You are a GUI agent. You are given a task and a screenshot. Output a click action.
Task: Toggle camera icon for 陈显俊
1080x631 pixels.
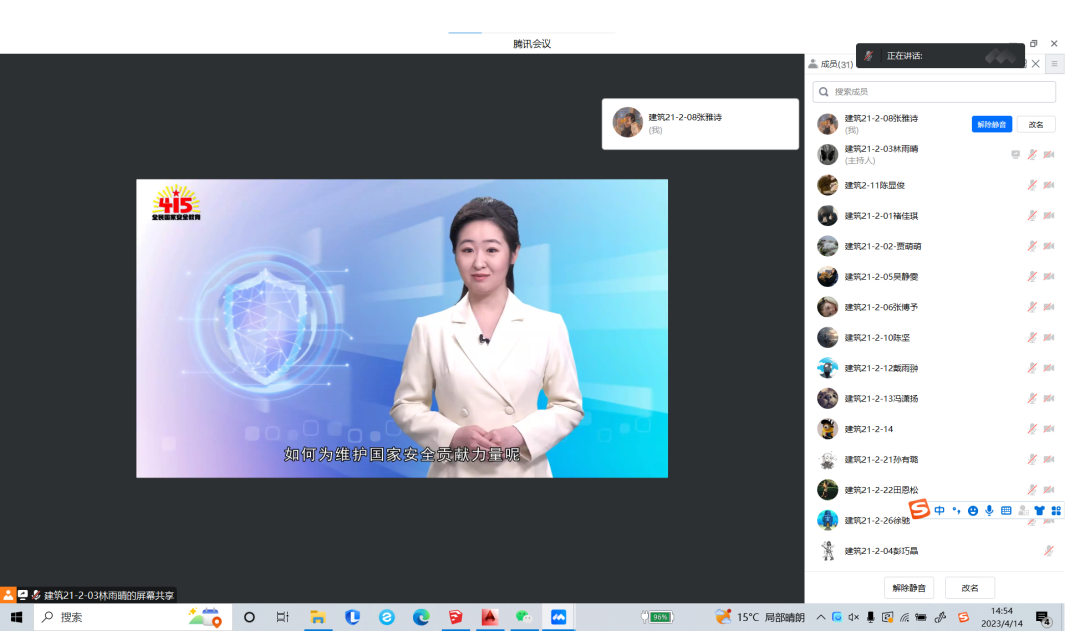(x=1049, y=186)
